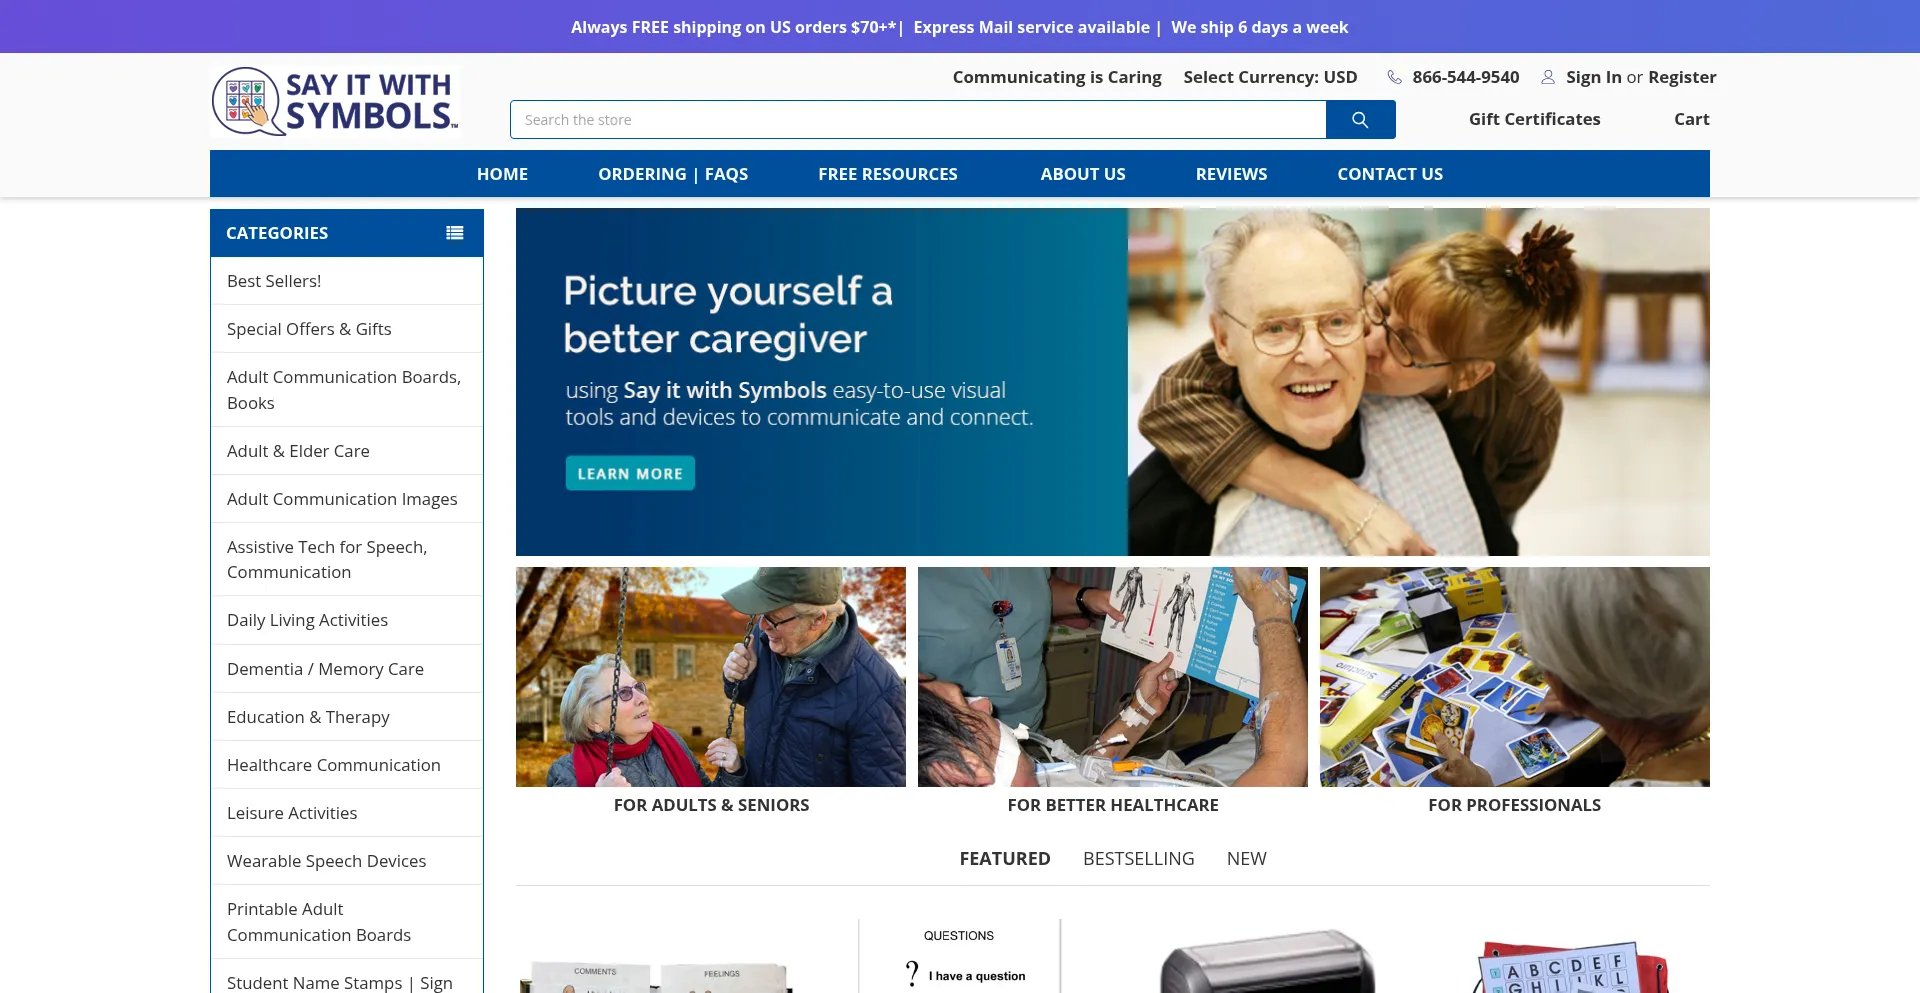Image resolution: width=1920 pixels, height=993 pixels.
Task: Click the Say It With Symbols logo
Action: (x=335, y=102)
